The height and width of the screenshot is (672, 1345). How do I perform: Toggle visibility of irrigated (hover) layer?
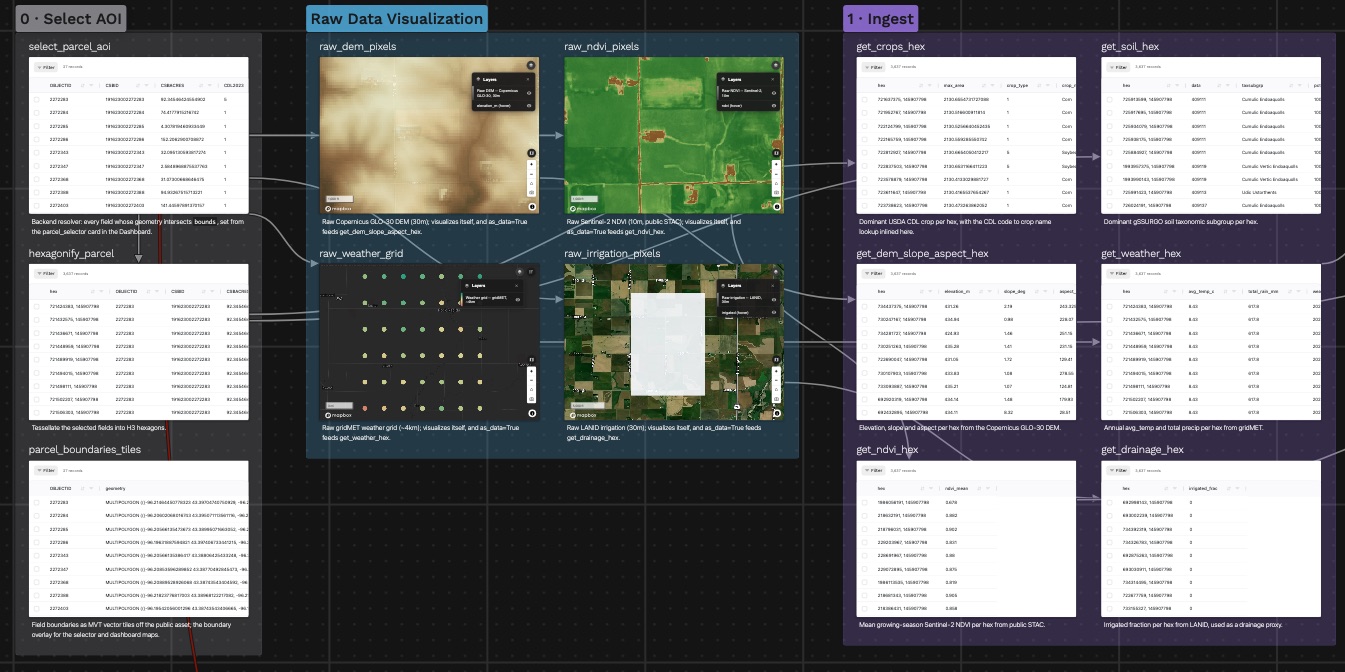tap(774, 312)
